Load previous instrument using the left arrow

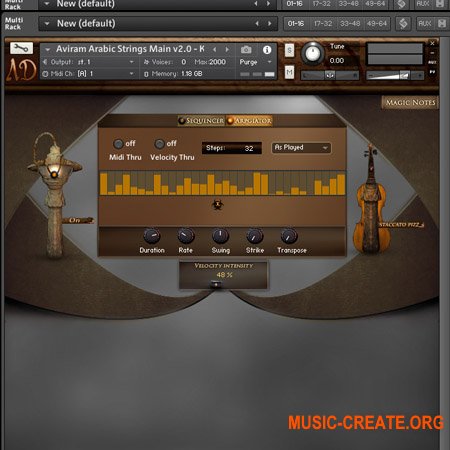(x=215, y=49)
